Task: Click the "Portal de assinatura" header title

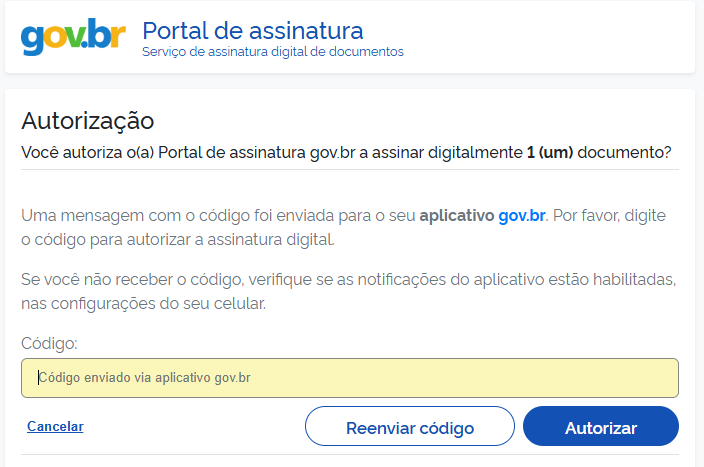Action: tap(253, 29)
